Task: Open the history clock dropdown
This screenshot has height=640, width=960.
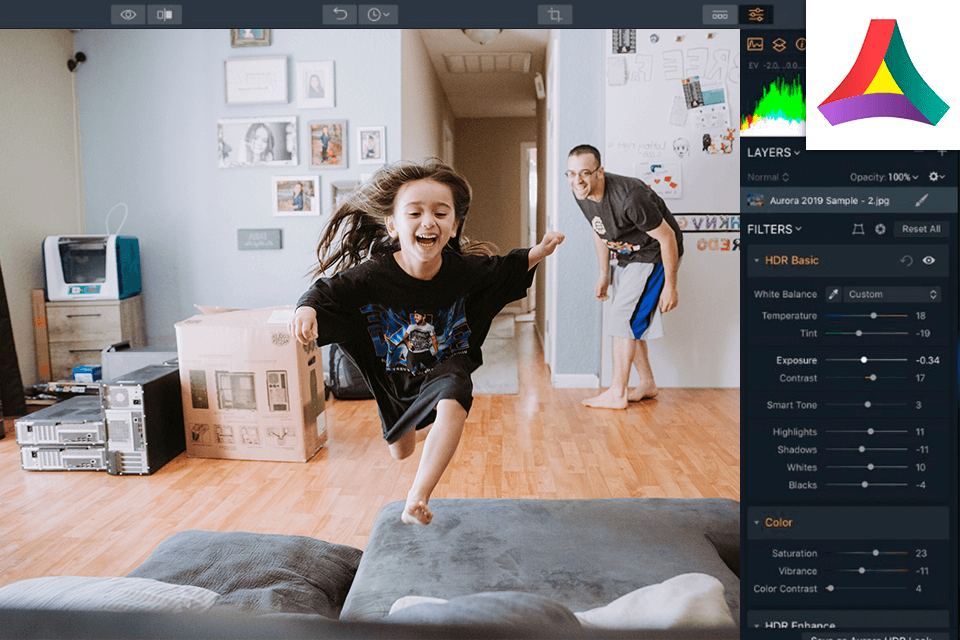Action: point(378,15)
